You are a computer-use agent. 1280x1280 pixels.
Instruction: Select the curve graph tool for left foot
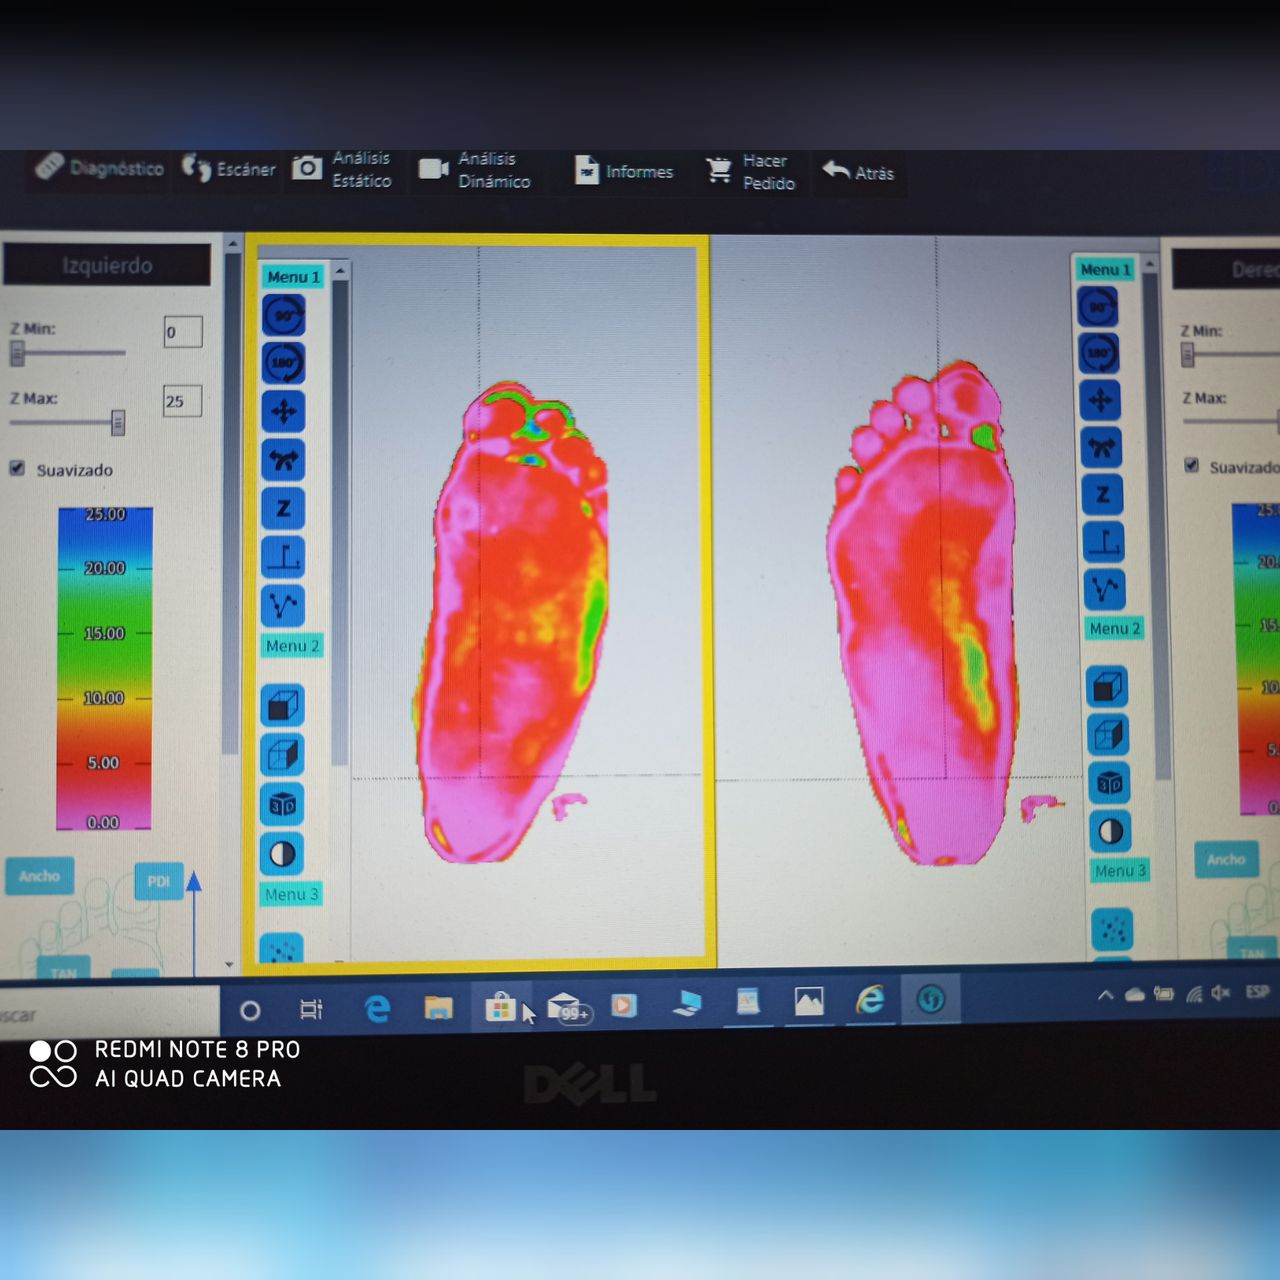click(283, 605)
